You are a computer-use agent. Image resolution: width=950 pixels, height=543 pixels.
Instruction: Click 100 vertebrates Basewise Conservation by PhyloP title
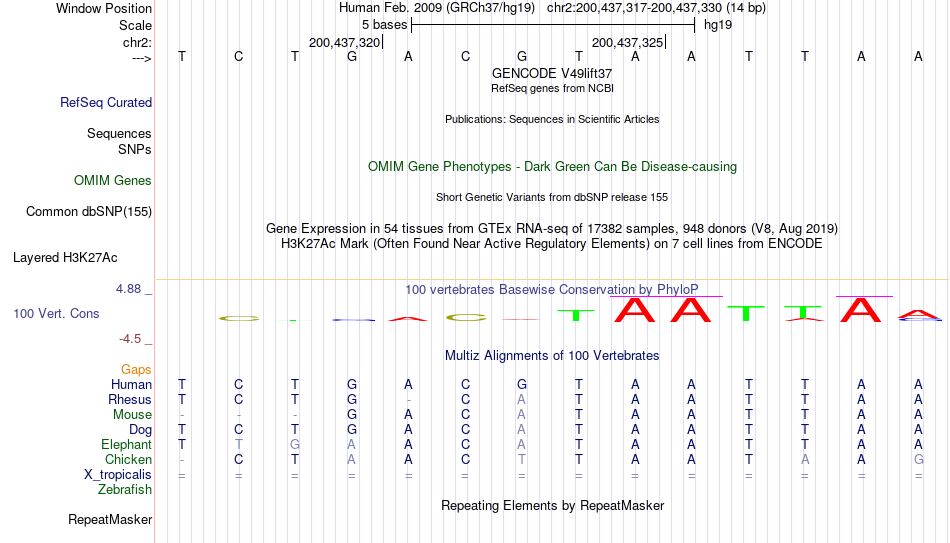(552, 290)
